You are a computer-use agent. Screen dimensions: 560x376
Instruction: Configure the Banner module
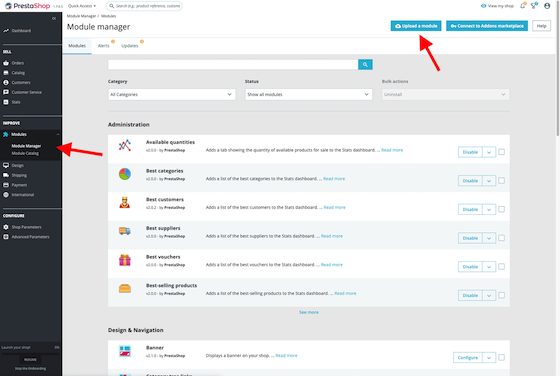coord(468,357)
